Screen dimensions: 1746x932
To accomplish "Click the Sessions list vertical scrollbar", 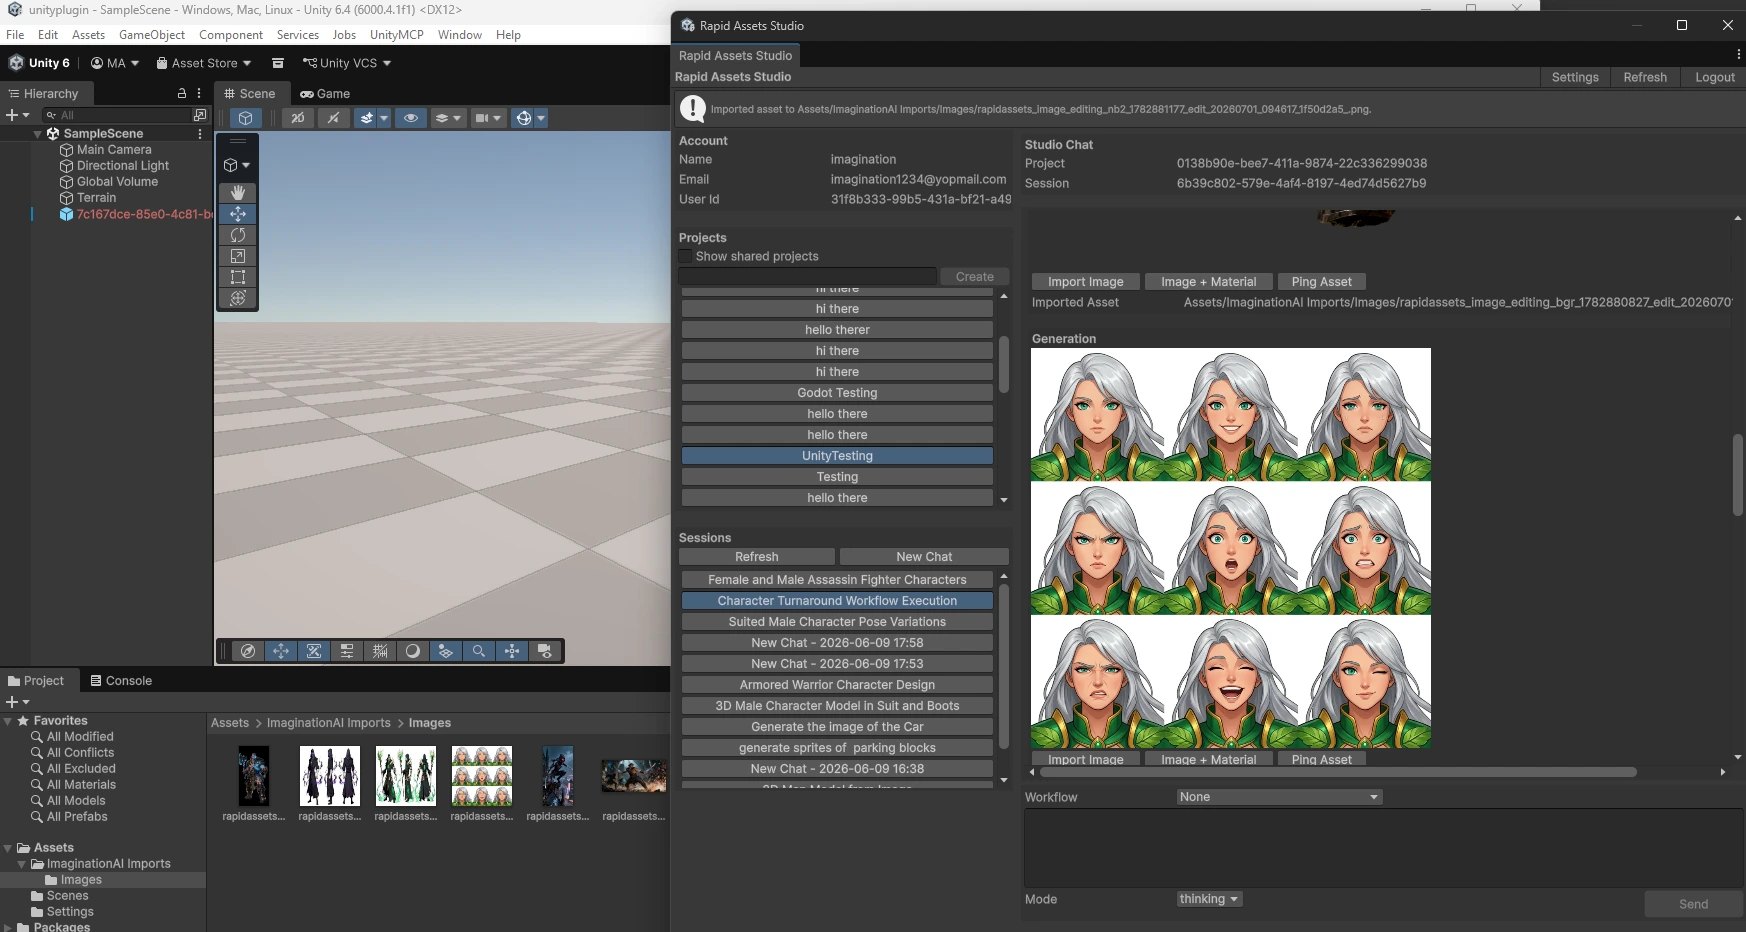I will point(1004,666).
